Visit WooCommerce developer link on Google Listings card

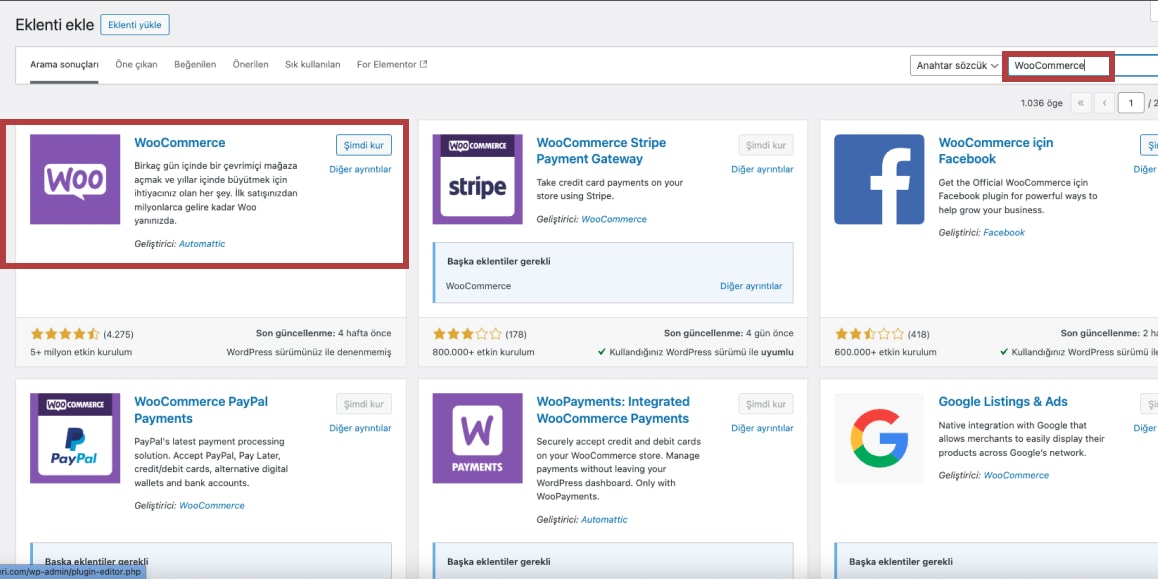coord(1016,476)
